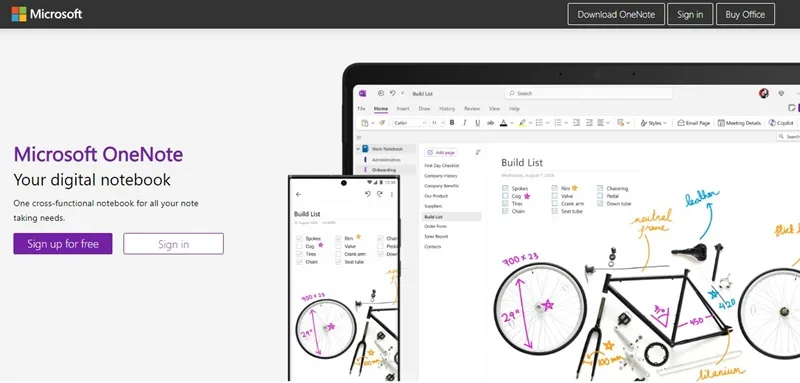Click the undo arrow in the title bar
This screenshot has height=383, width=800.
click(x=392, y=93)
